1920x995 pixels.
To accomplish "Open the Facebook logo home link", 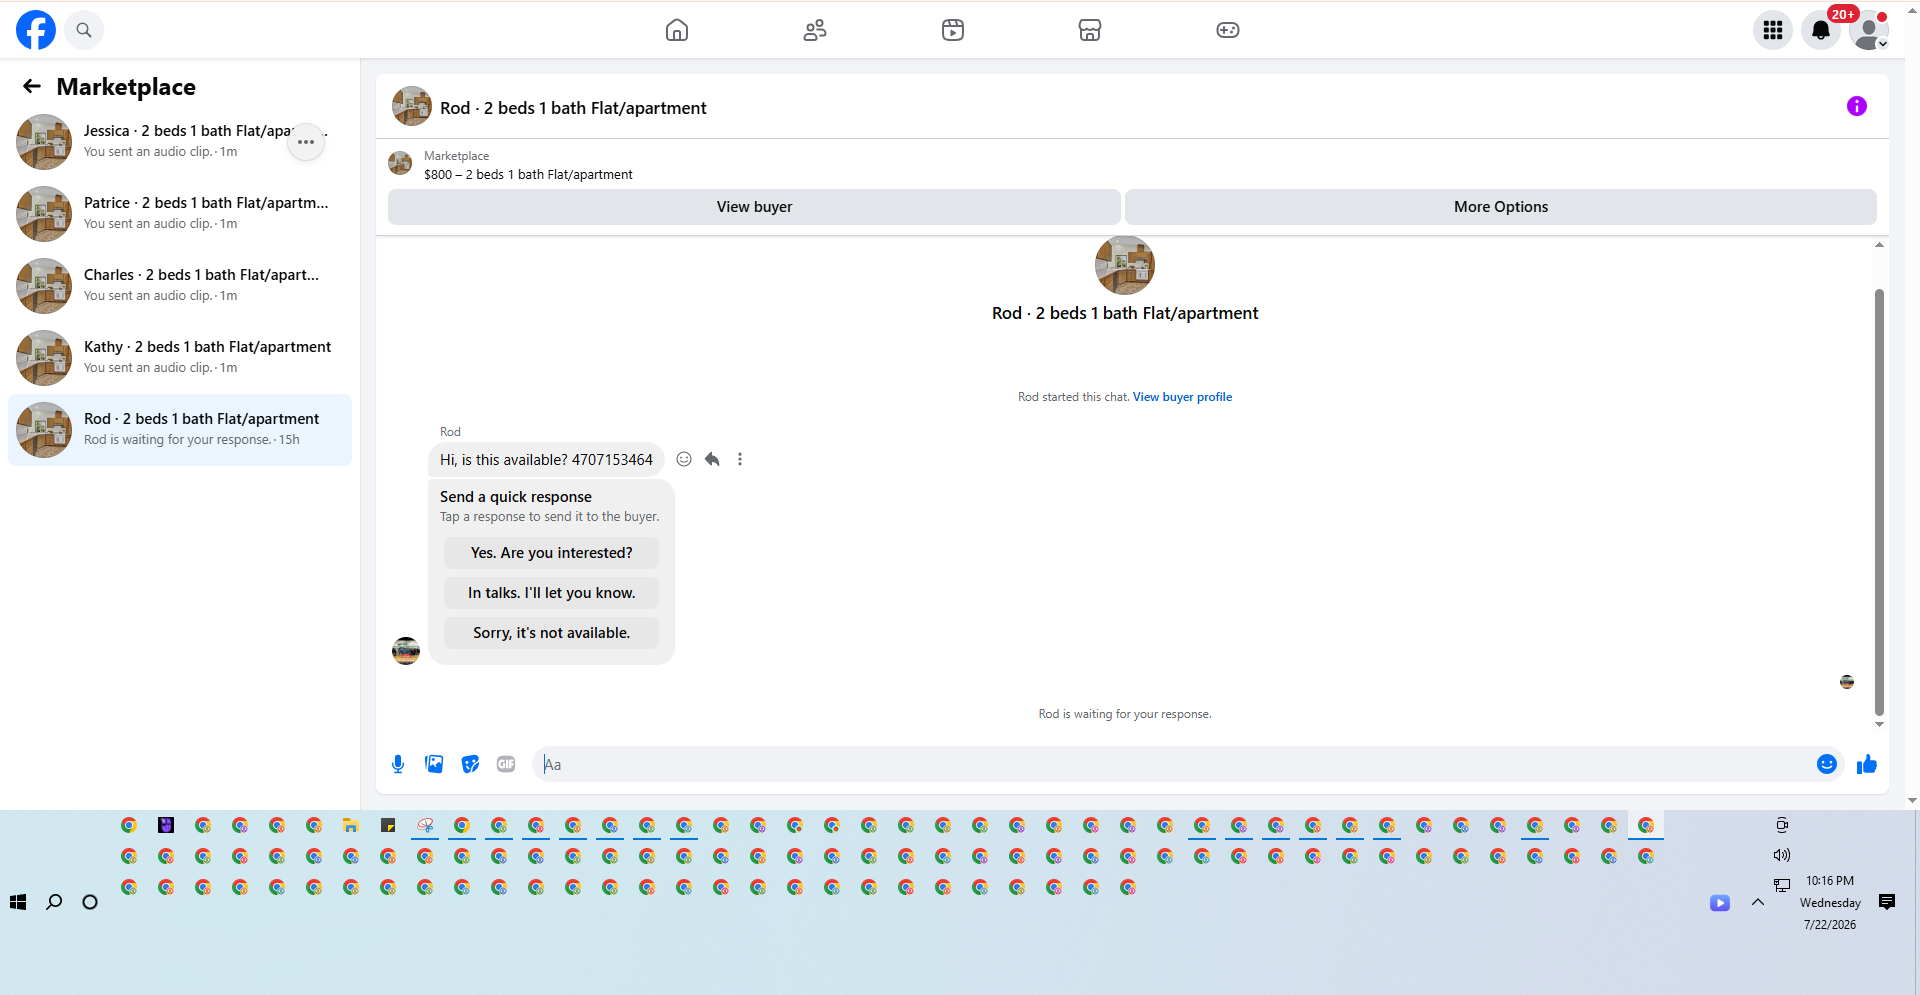I will 36,30.
